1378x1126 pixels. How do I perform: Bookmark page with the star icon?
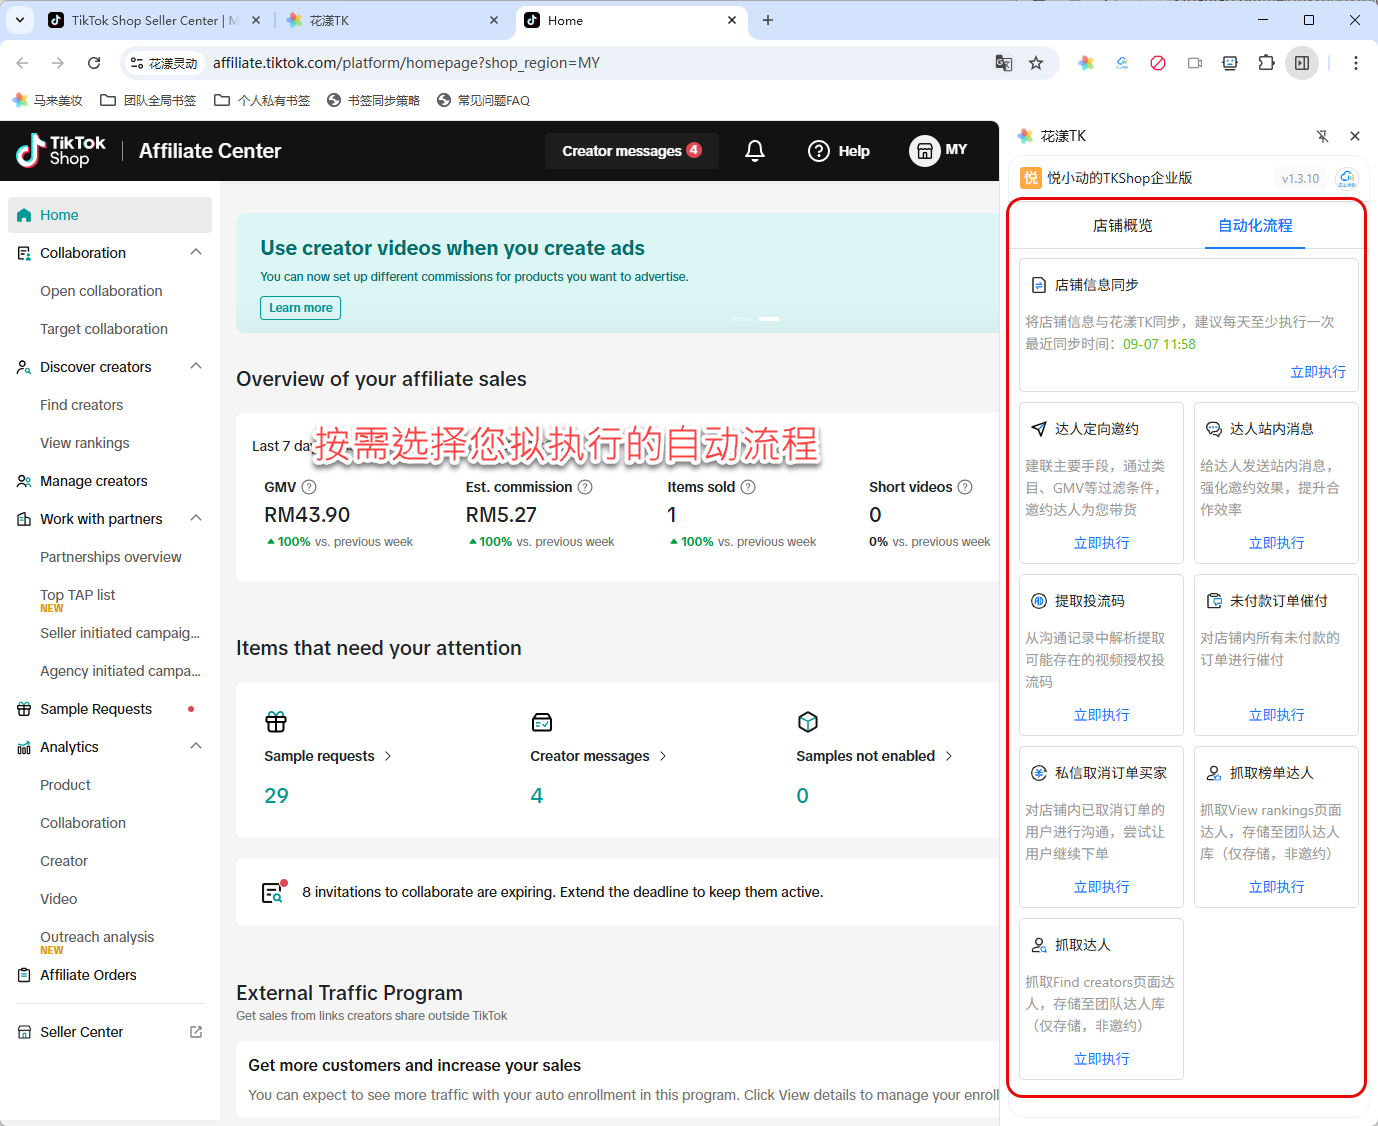pos(1036,63)
